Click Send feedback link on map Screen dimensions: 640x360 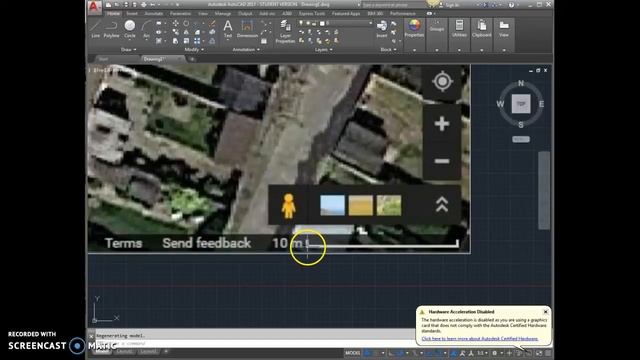207,243
